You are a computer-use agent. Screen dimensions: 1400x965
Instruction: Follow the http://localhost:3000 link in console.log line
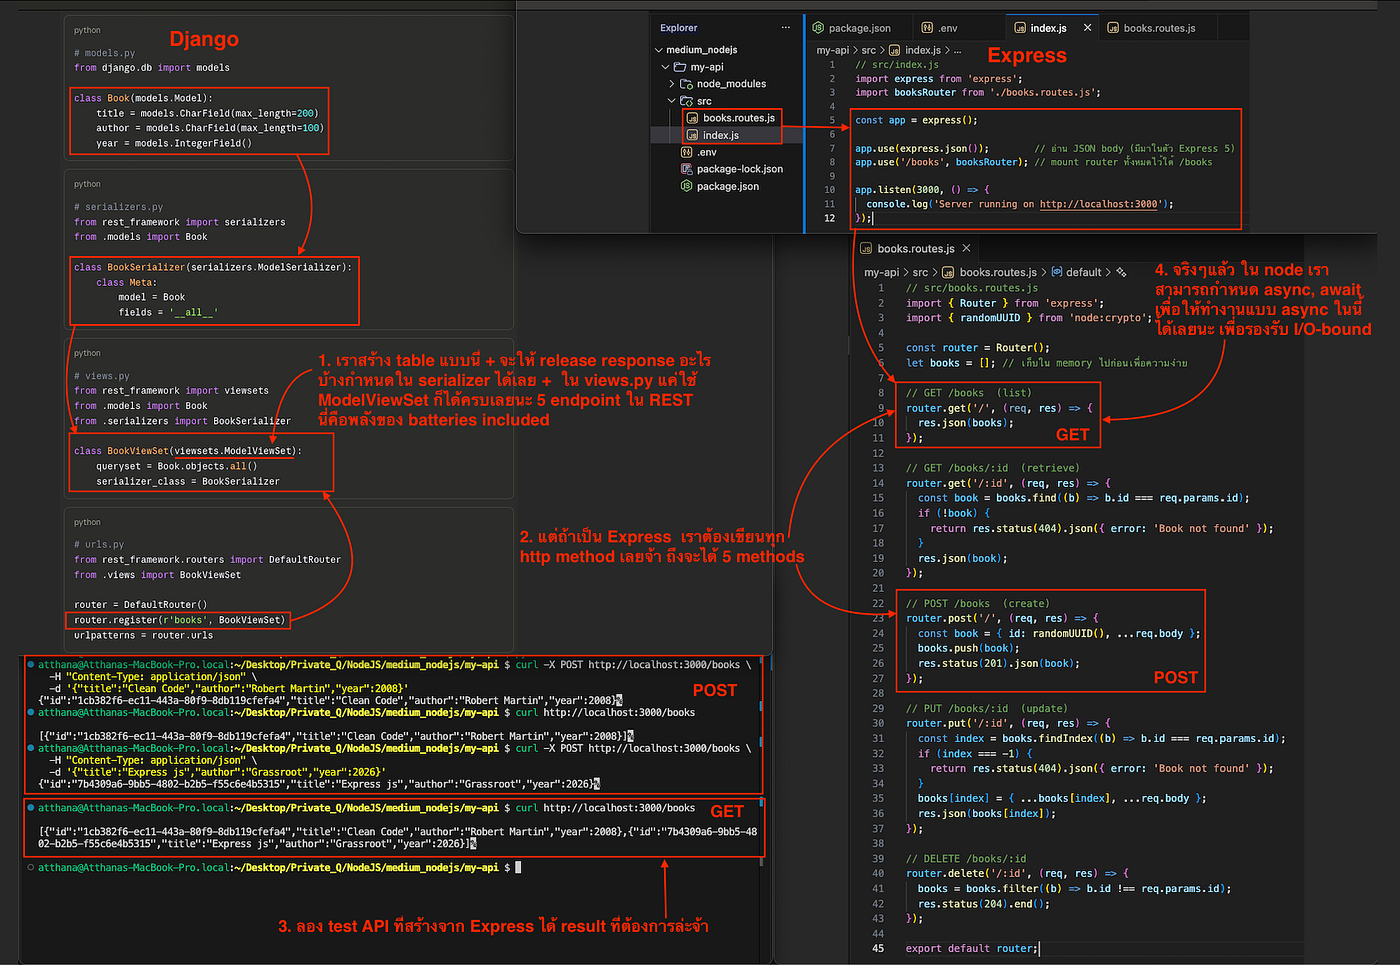coord(1099,204)
